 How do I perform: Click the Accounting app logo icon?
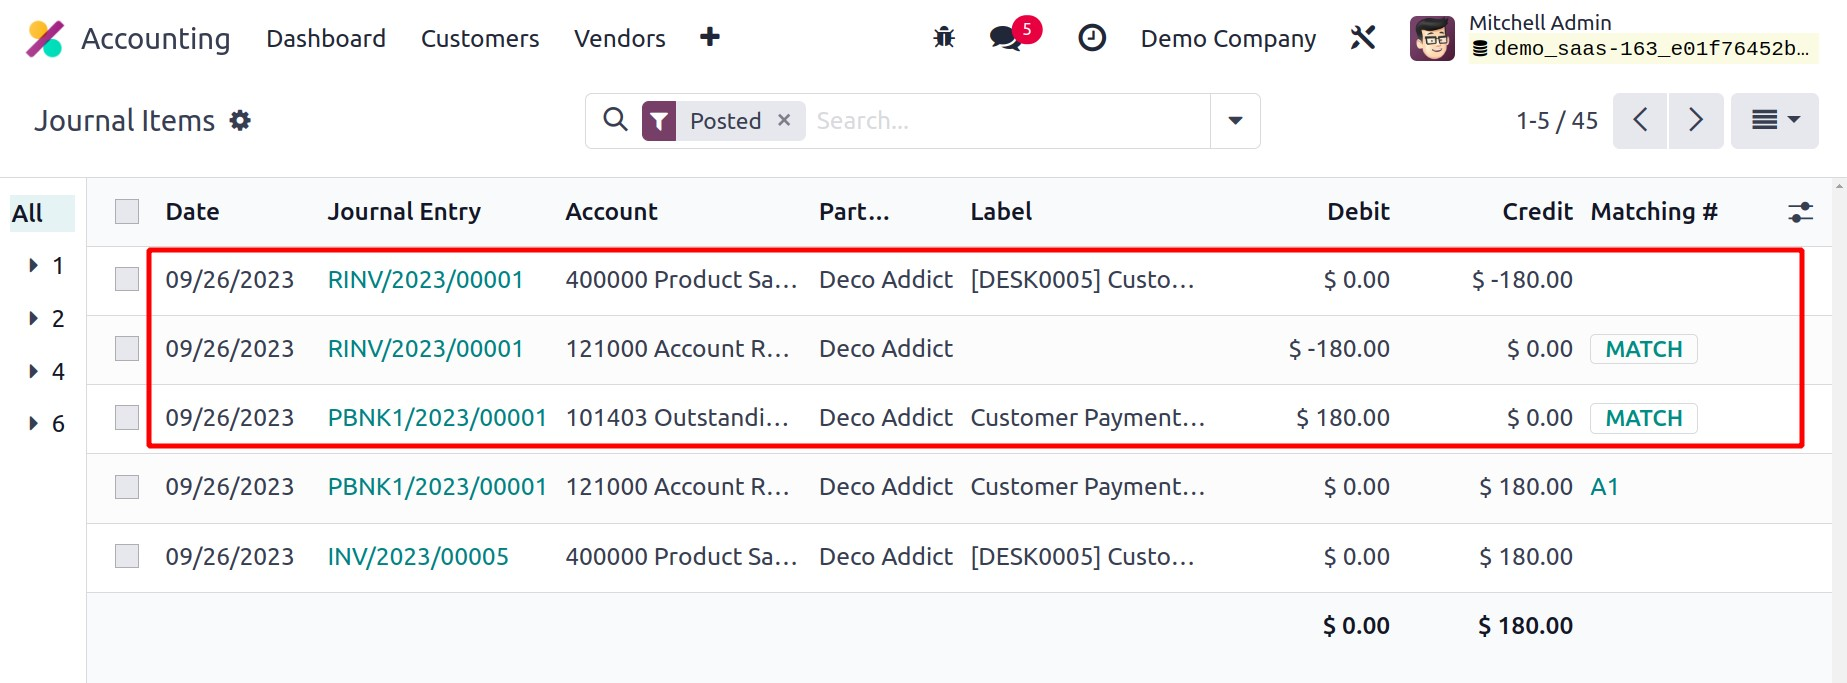coord(44,39)
